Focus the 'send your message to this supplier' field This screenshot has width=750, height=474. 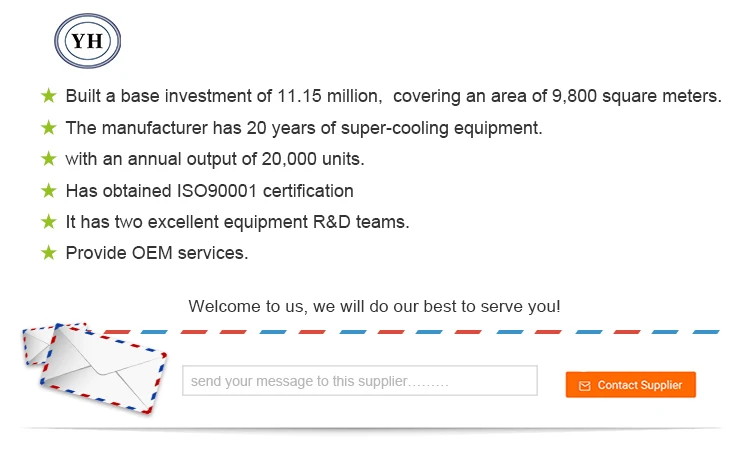coord(359,381)
